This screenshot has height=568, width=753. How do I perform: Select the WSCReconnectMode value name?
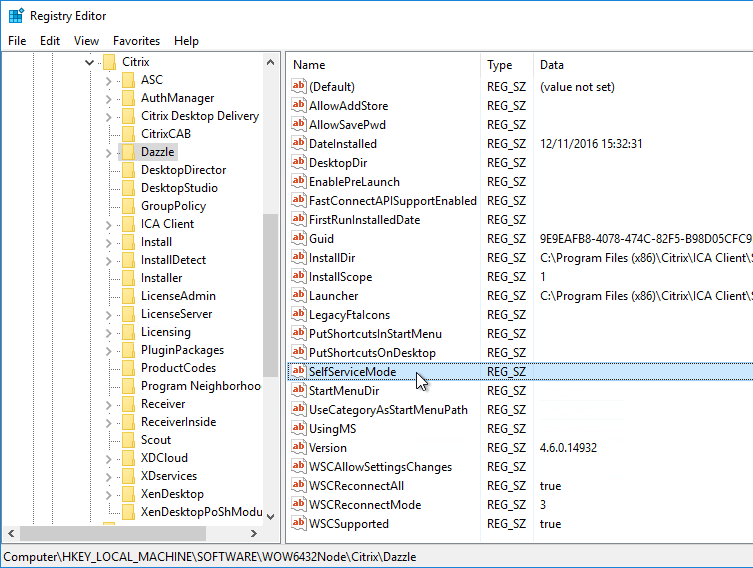click(x=365, y=505)
